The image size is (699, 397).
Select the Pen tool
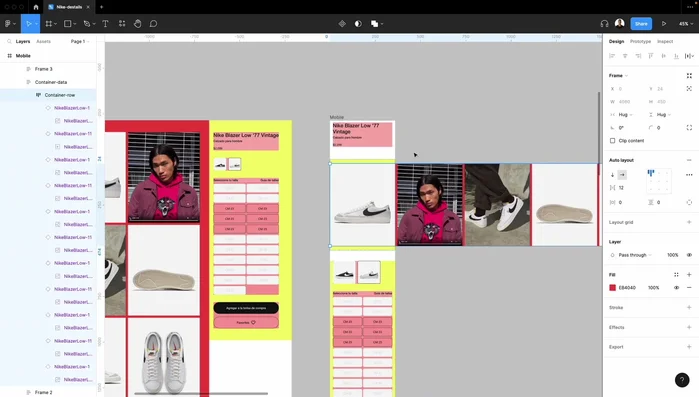coord(86,24)
